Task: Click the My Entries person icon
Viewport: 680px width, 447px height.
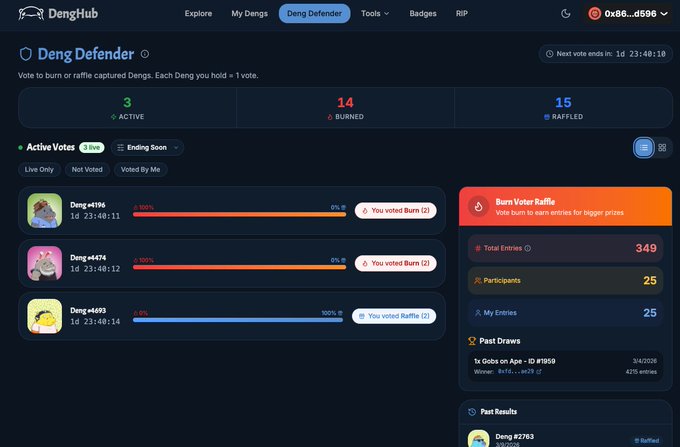Action: pos(478,313)
